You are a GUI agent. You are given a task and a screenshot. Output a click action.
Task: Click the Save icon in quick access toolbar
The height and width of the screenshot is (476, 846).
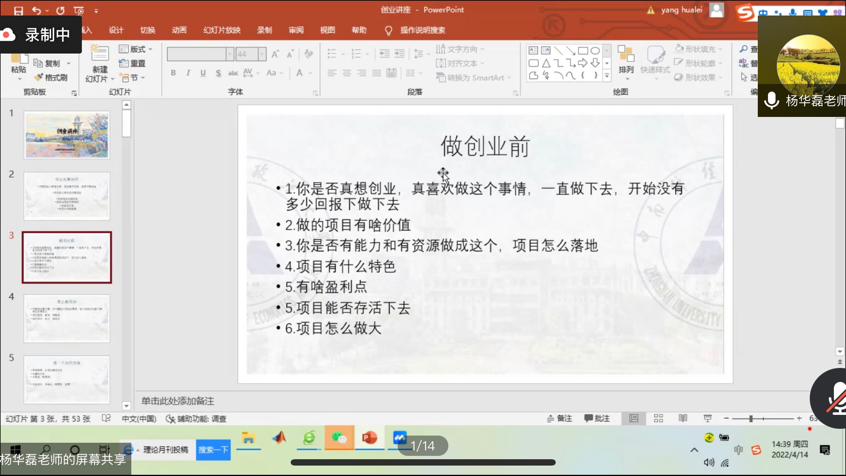[x=18, y=10]
